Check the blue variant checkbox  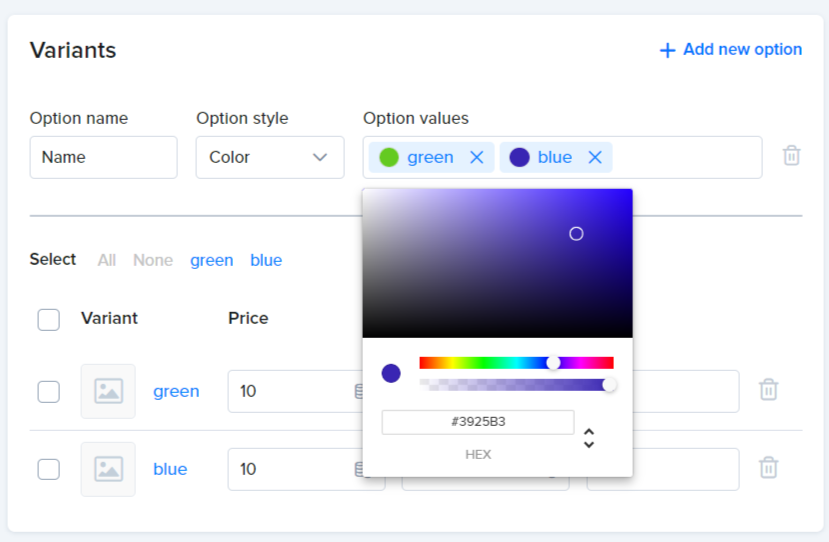[x=49, y=469]
